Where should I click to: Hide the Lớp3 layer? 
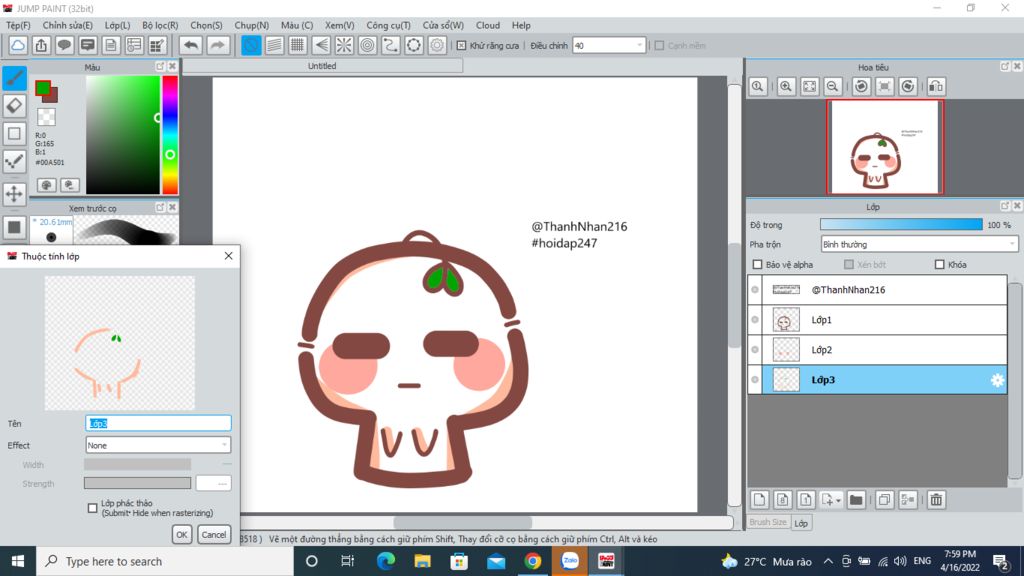[x=755, y=379]
